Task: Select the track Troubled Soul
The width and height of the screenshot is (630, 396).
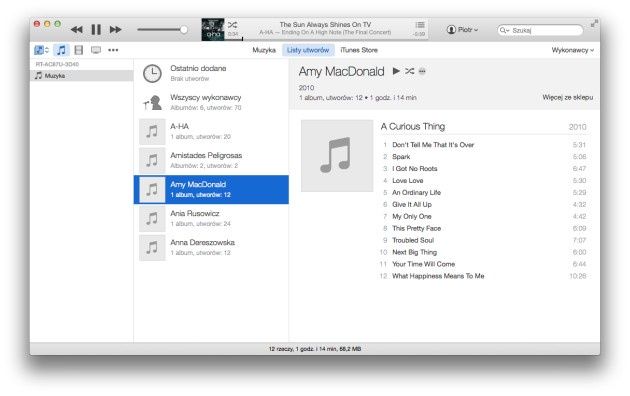Action: pos(484,240)
